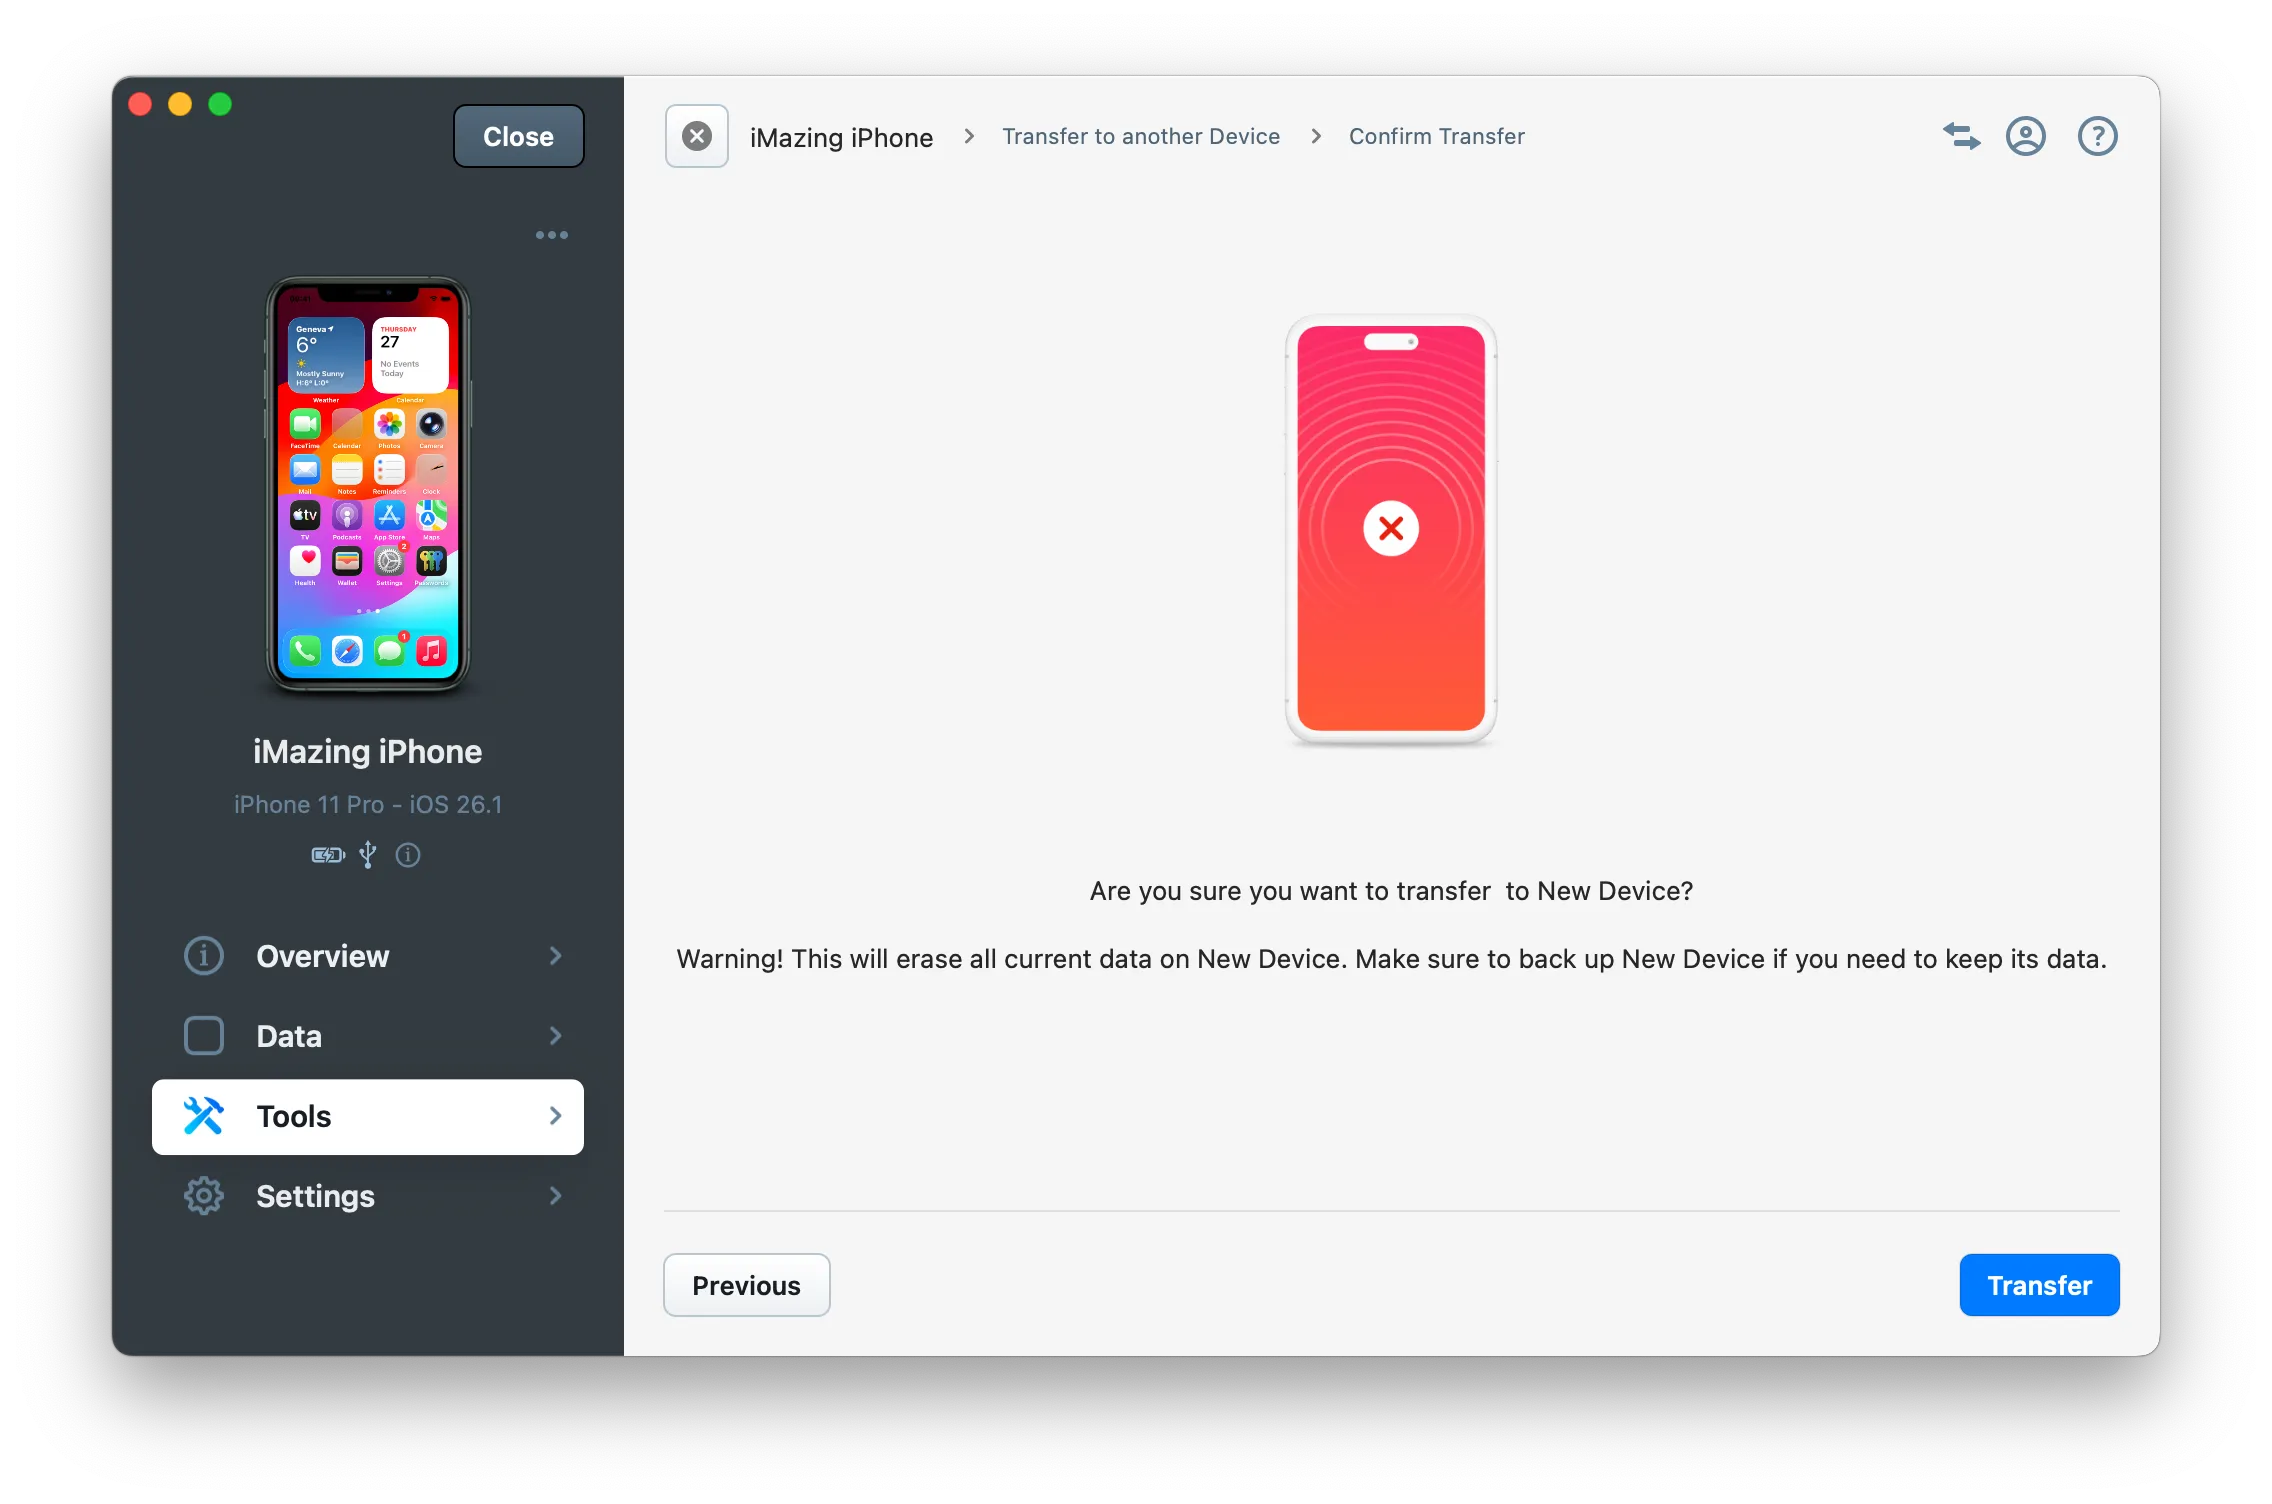Open the help question mark icon
2272x1504 pixels.
click(x=2097, y=136)
